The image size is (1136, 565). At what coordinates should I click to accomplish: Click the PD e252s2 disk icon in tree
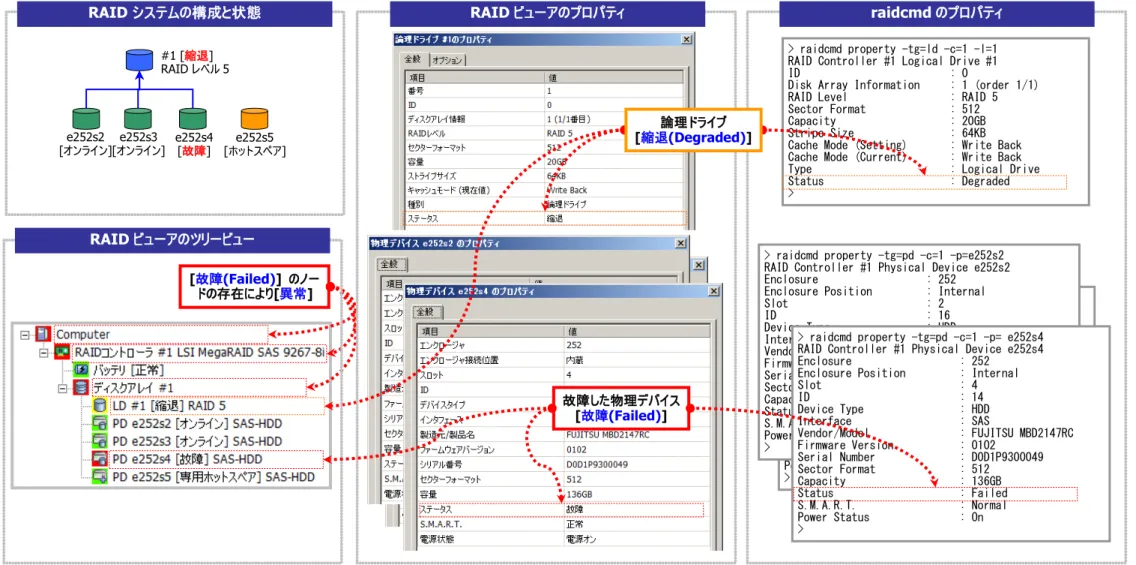point(99,424)
